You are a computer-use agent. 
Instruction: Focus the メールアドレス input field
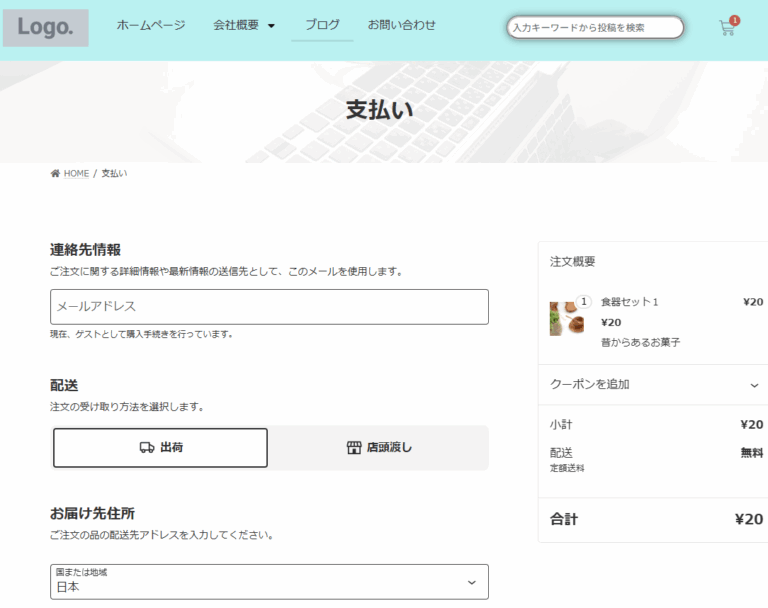pyautogui.click(x=269, y=307)
